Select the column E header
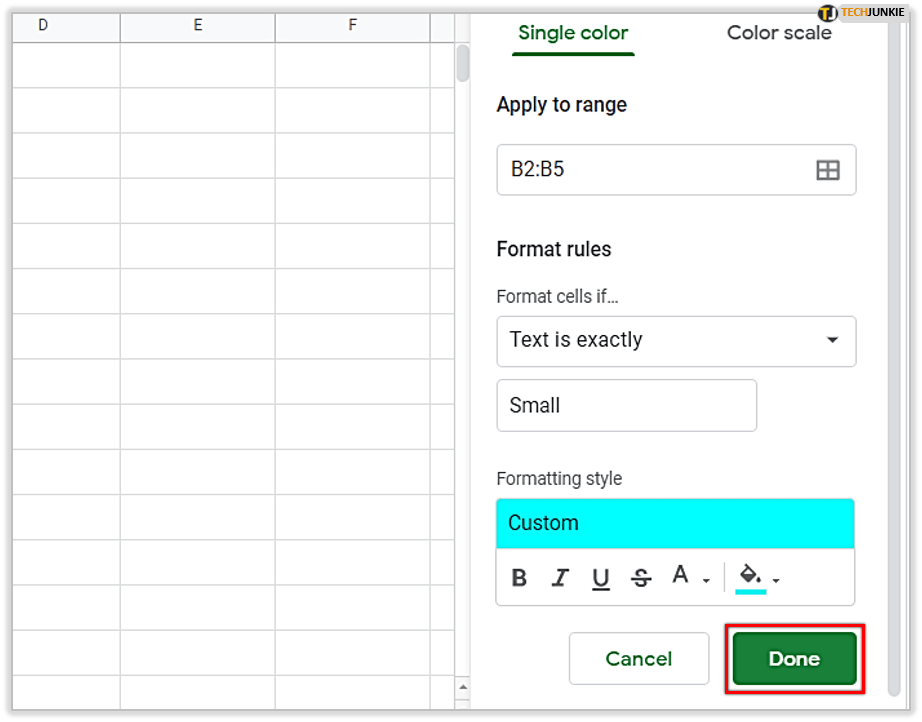 pos(197,25)
